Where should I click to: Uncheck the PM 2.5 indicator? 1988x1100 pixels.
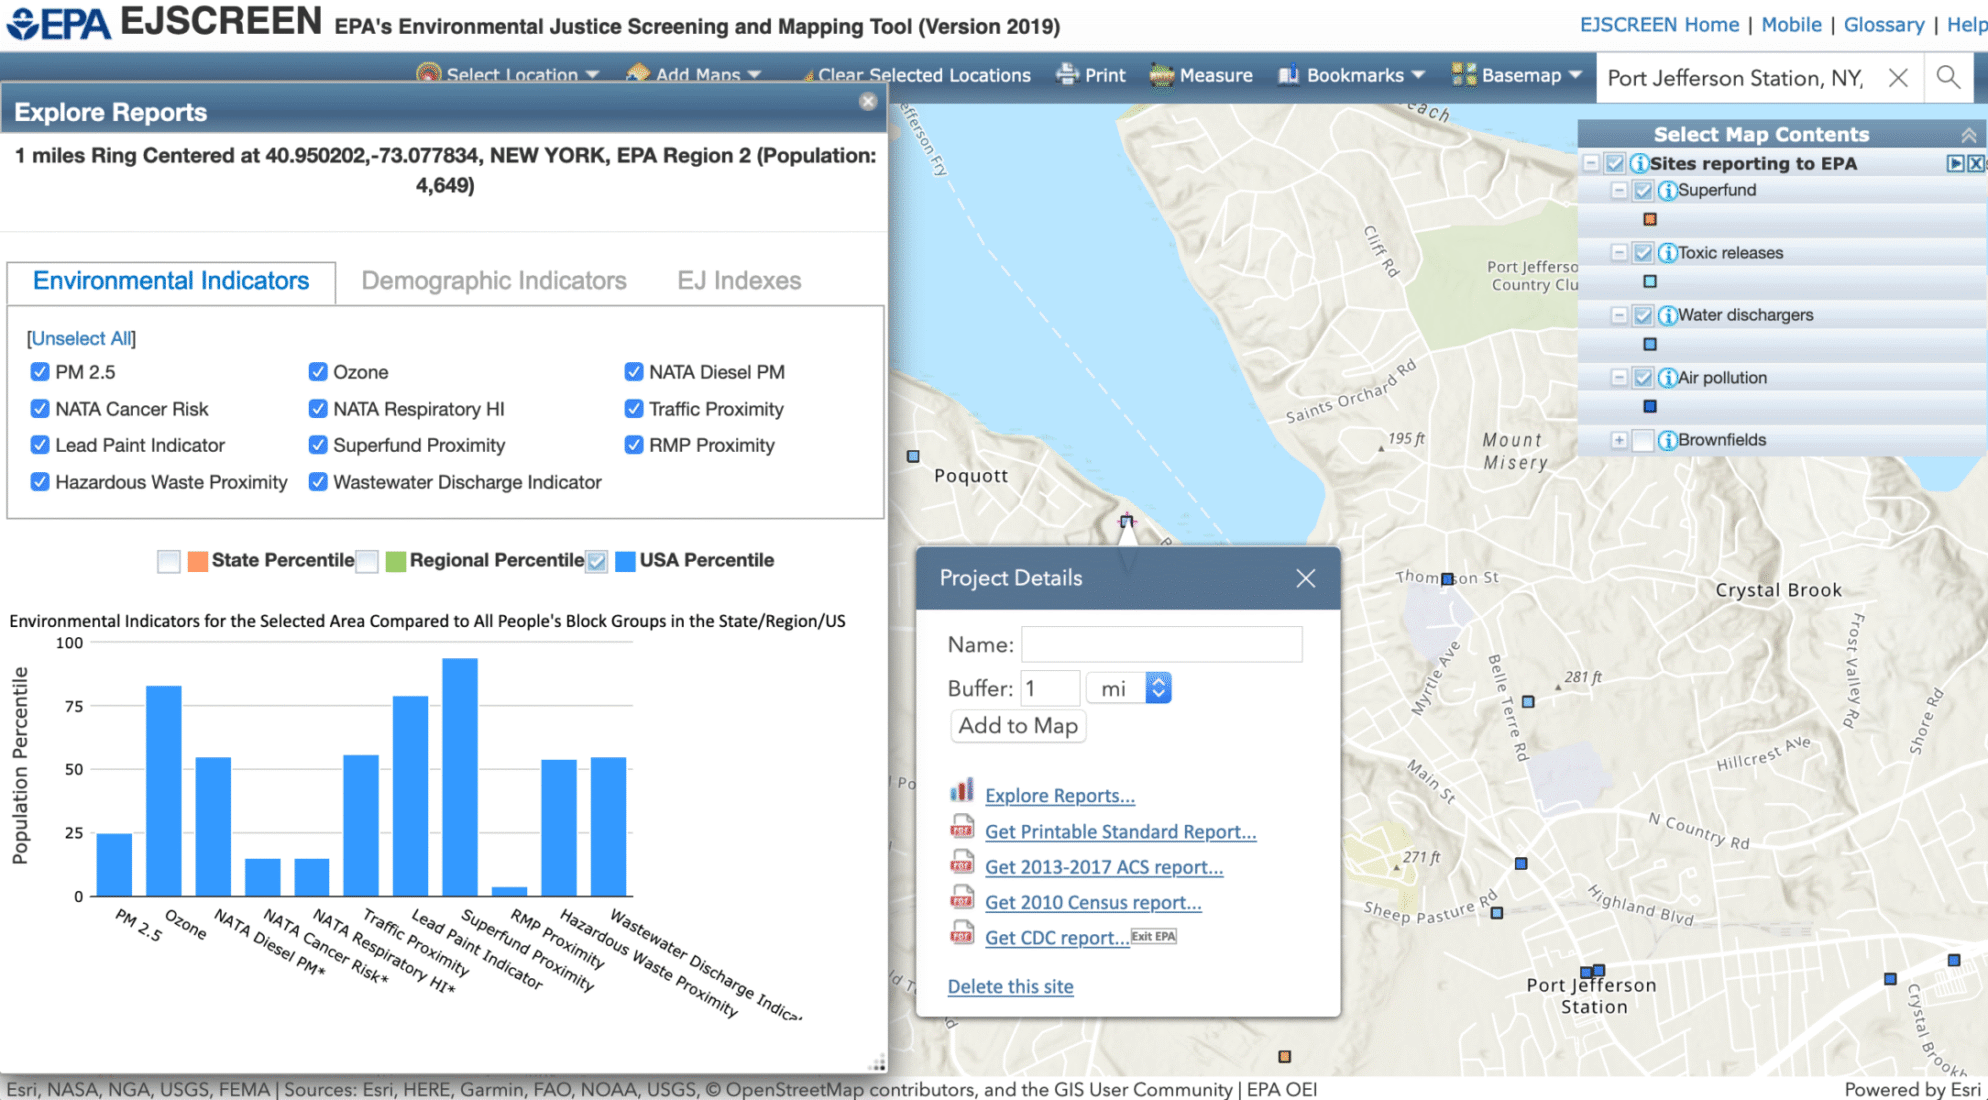point(40,372)
